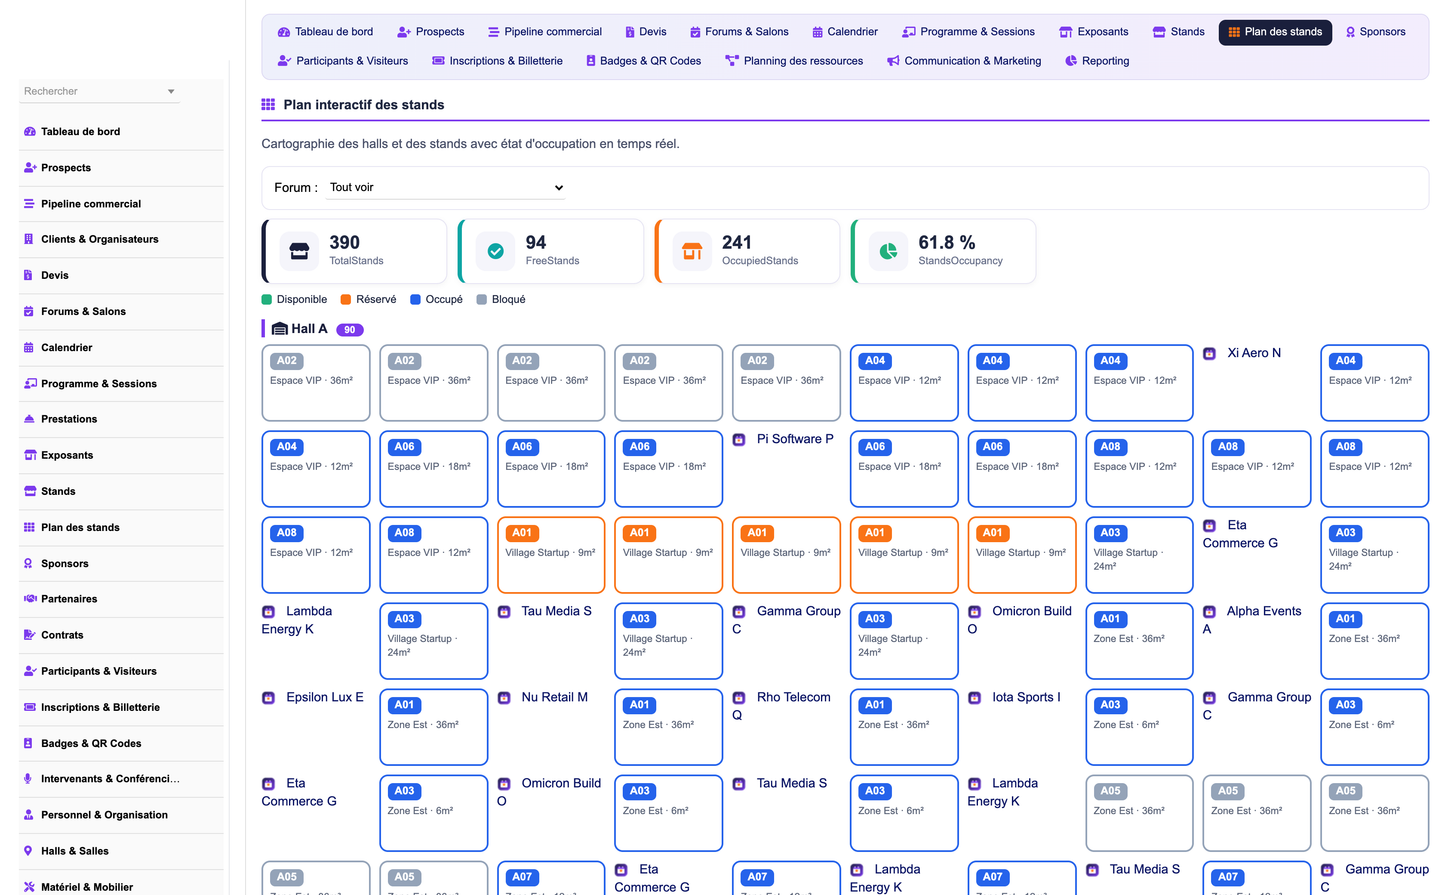Click the FreeStands checkmark icon
Screen dimensions: 1445x895
tap(495, 251)
